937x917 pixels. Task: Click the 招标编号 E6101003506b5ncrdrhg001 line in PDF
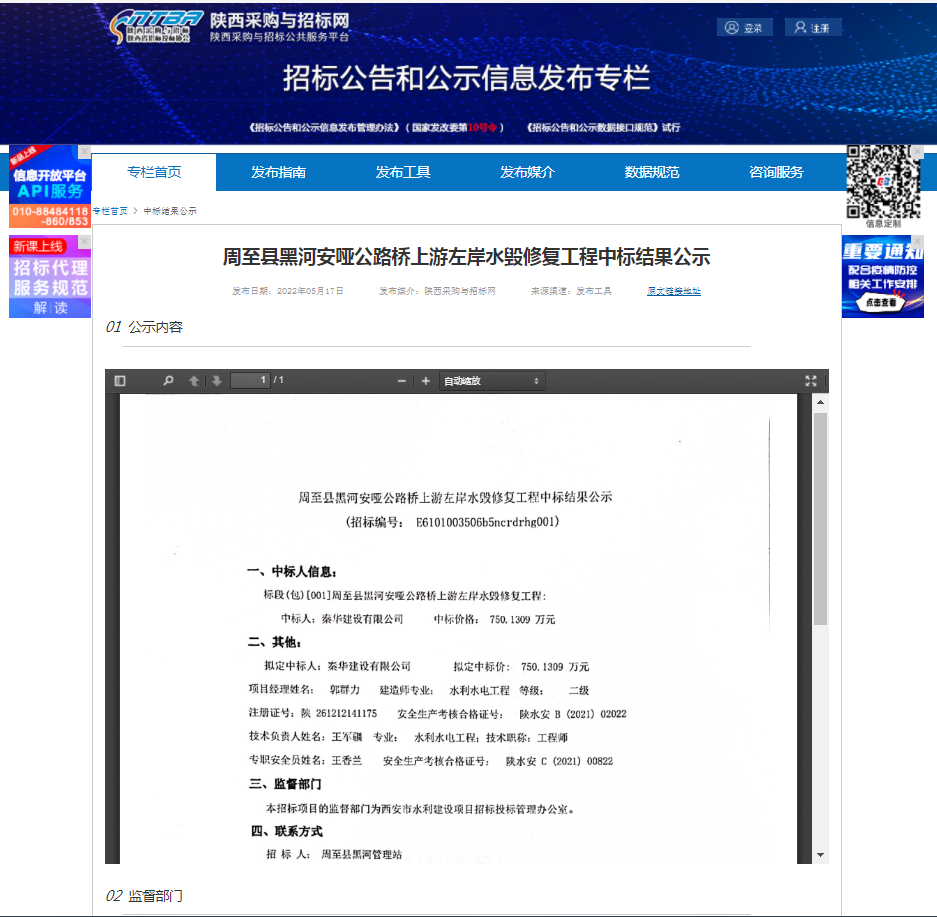(x=452, y=522)
